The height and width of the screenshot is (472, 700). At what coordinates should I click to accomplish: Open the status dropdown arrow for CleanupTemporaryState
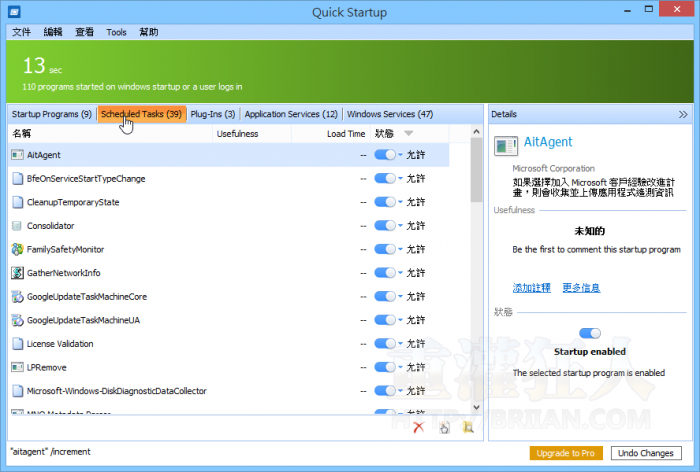[x=401, y=203]
